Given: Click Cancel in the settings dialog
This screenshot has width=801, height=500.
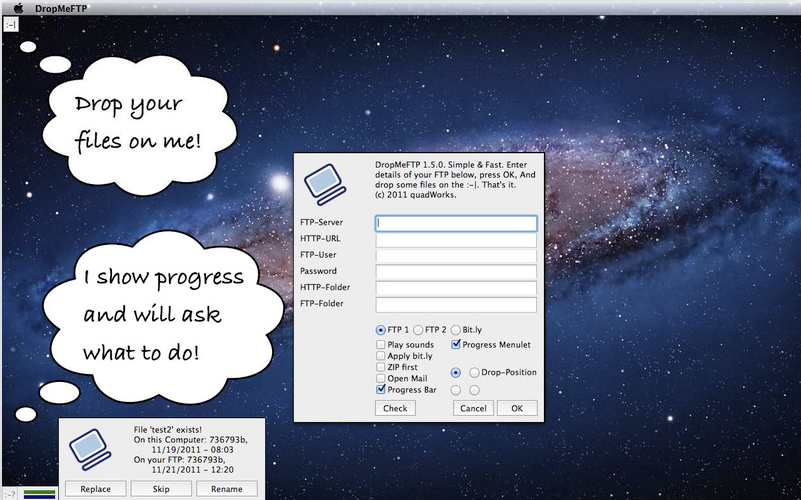Looking at the screenshot, I should [x=473, y=408].
